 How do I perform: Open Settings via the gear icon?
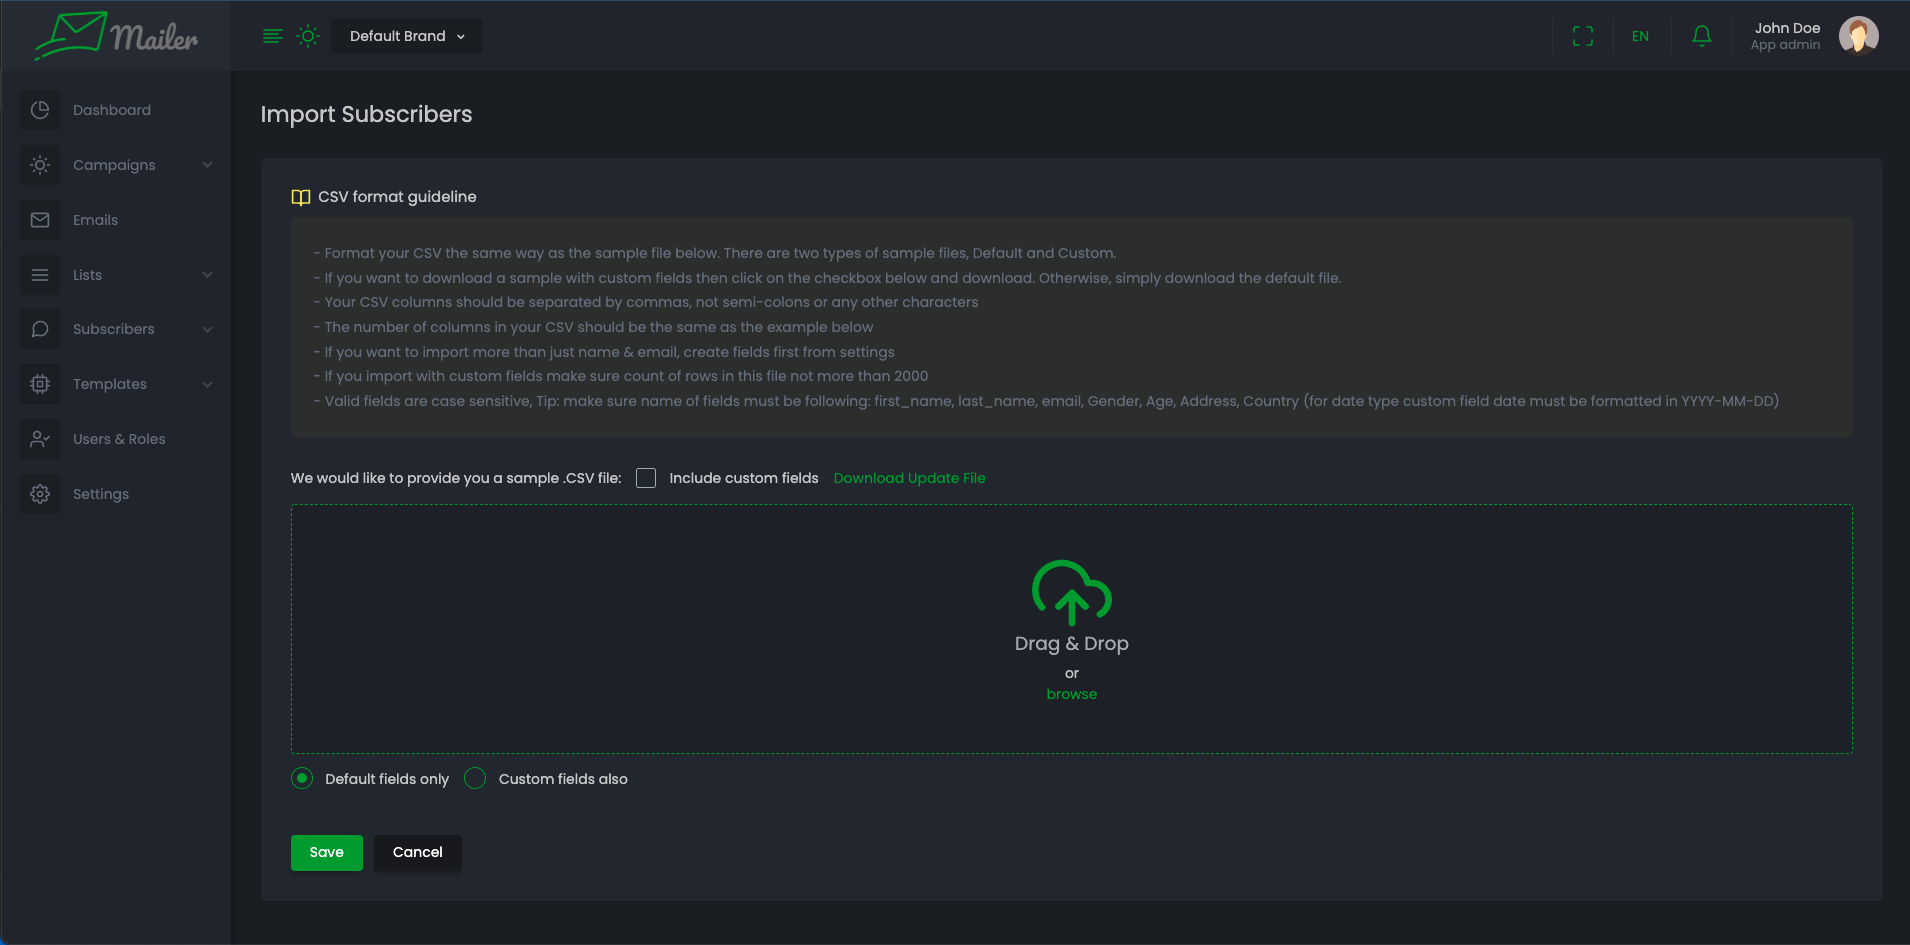pyautogui.click(x=40, y=494)
